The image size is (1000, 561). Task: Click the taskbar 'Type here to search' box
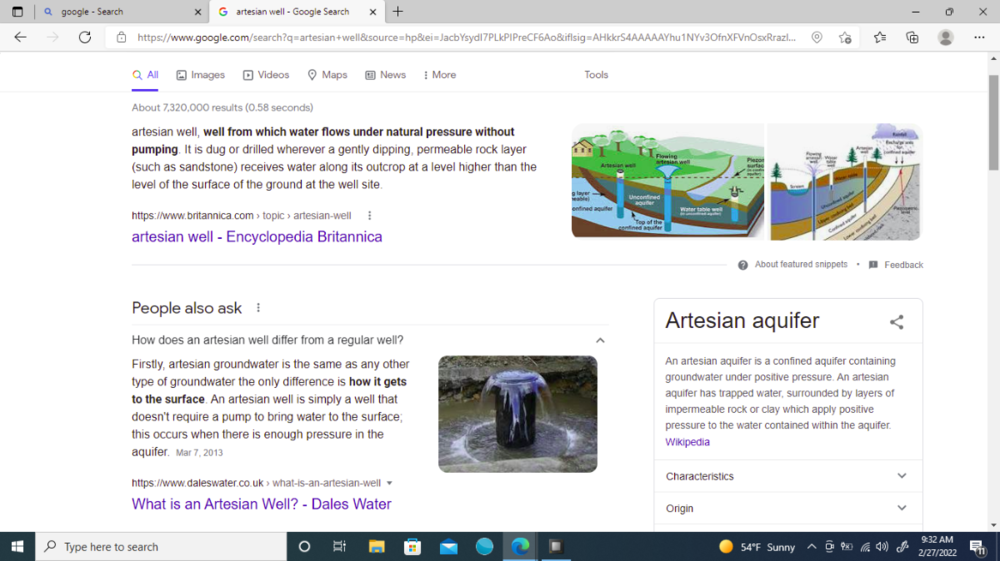point(161,546)
